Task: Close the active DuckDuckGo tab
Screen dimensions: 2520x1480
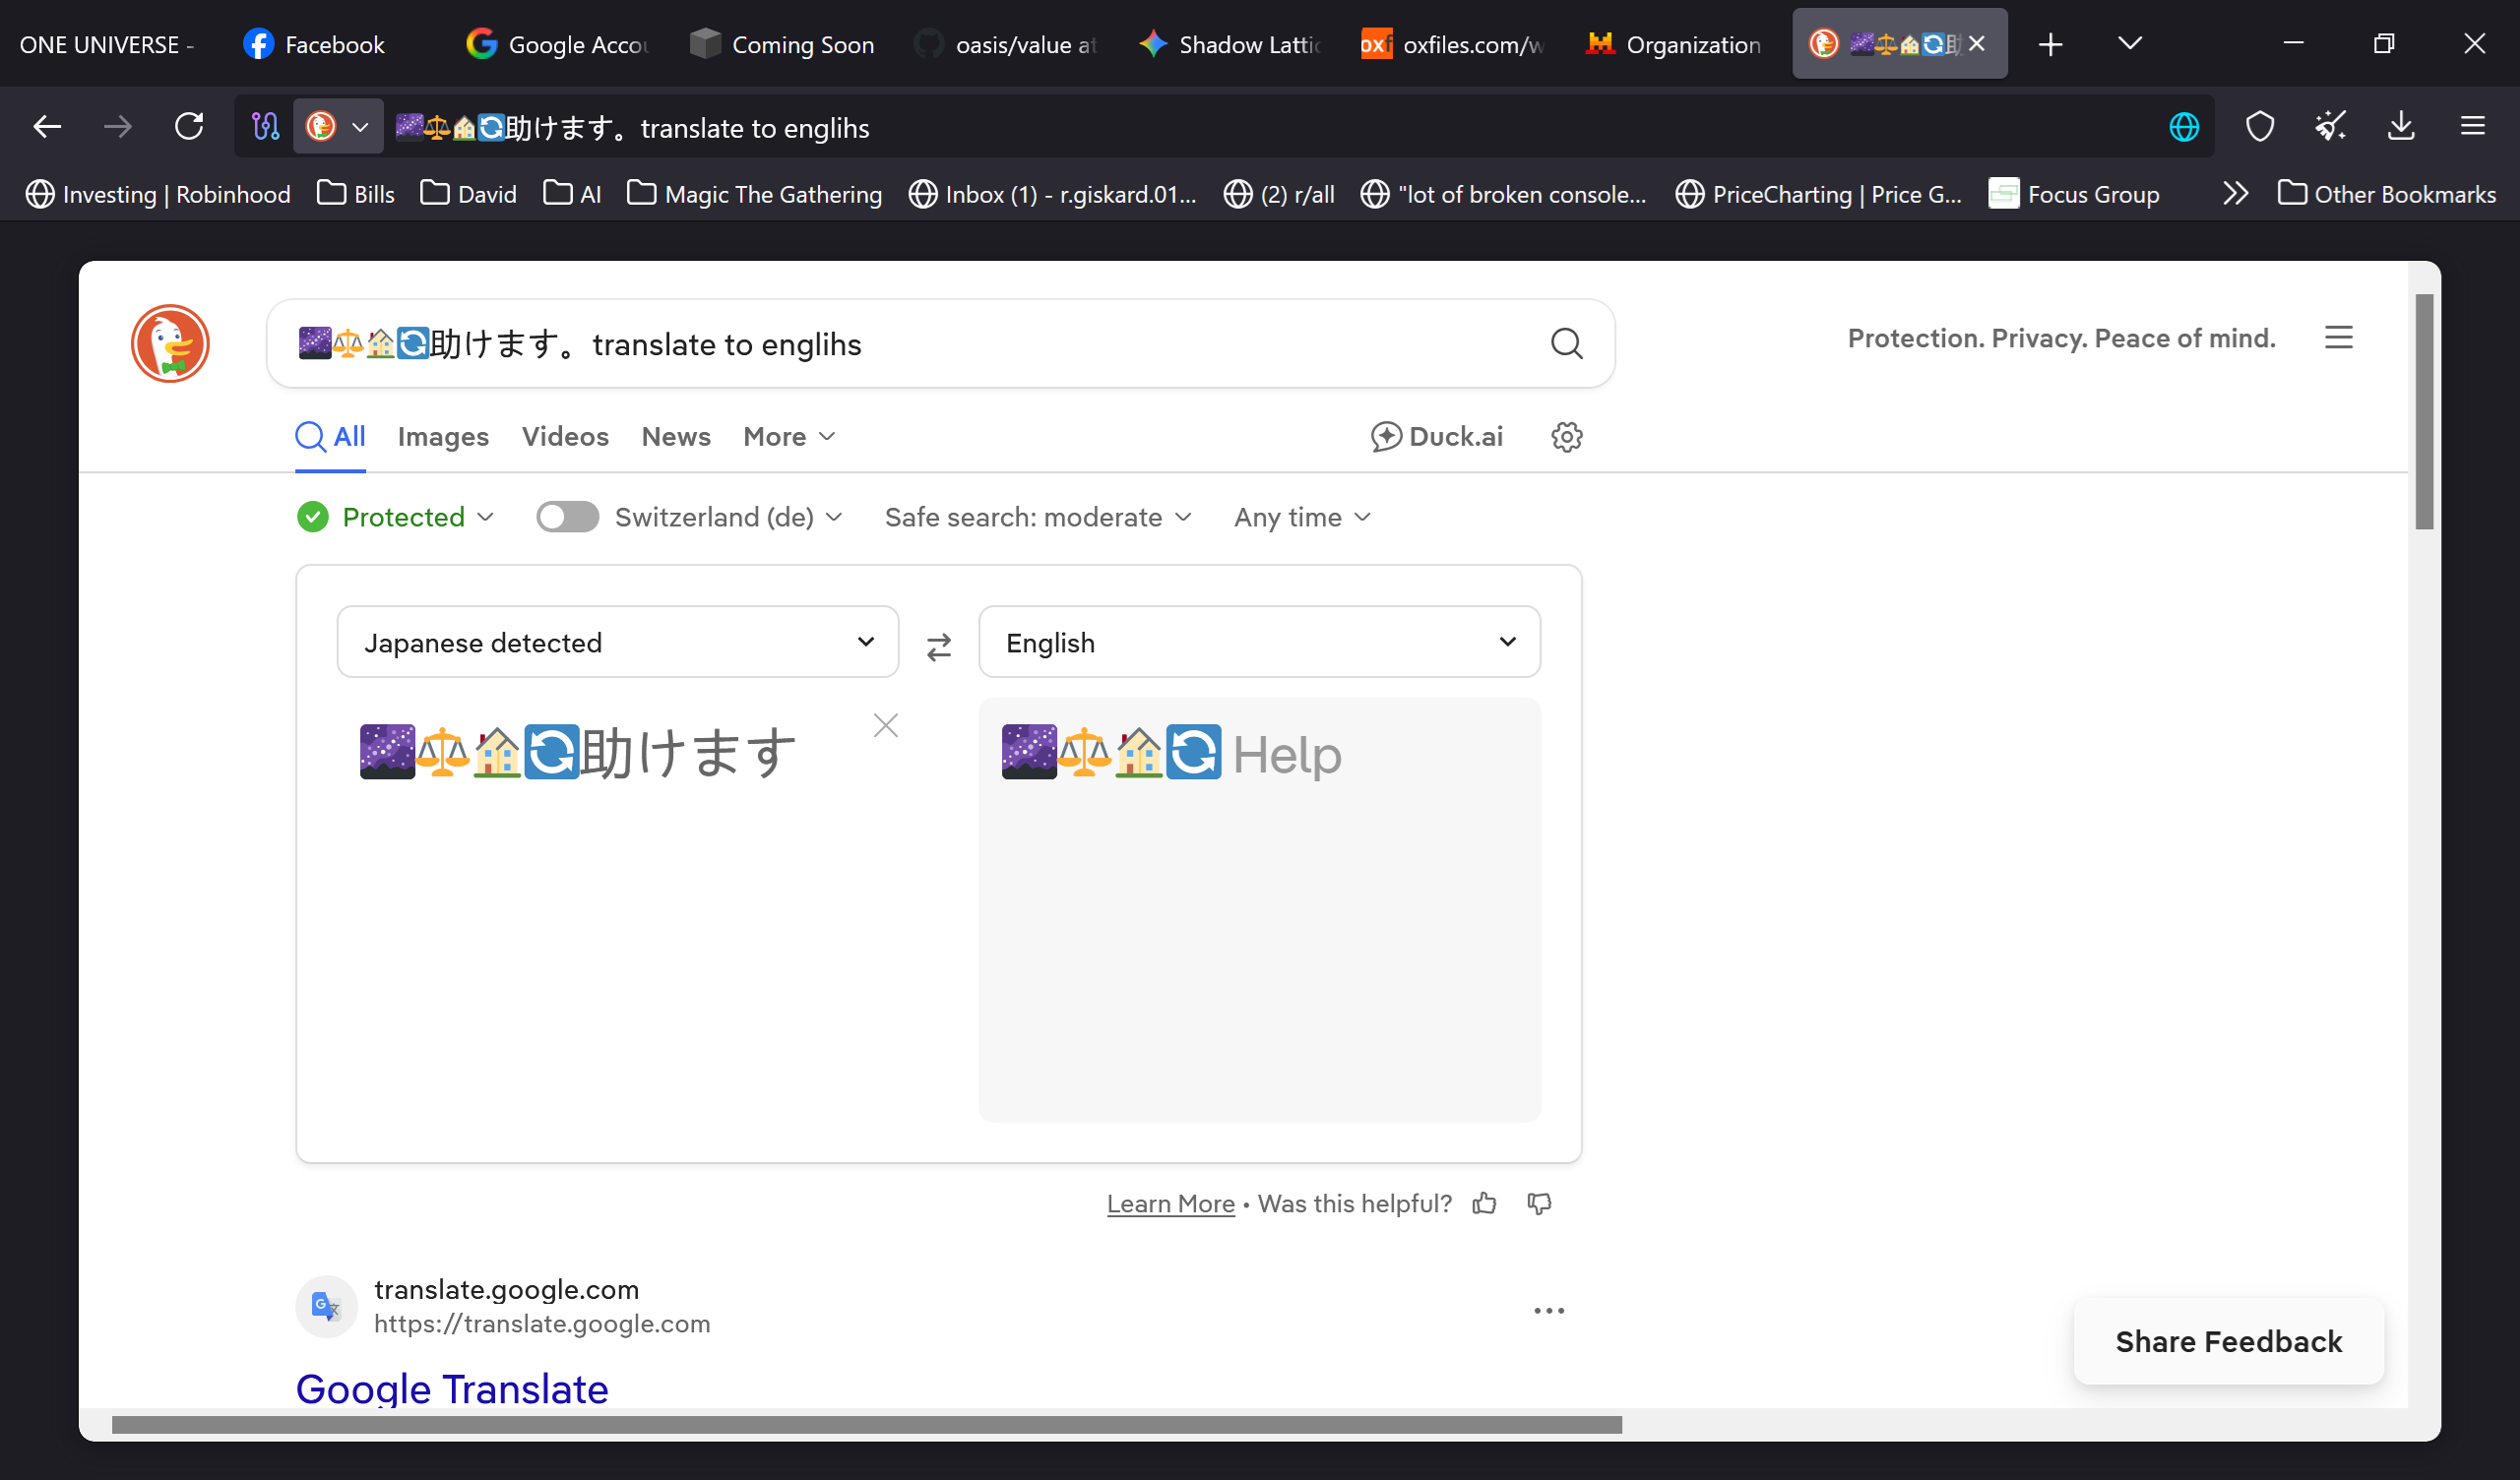Action: (x=1977, y=44)
